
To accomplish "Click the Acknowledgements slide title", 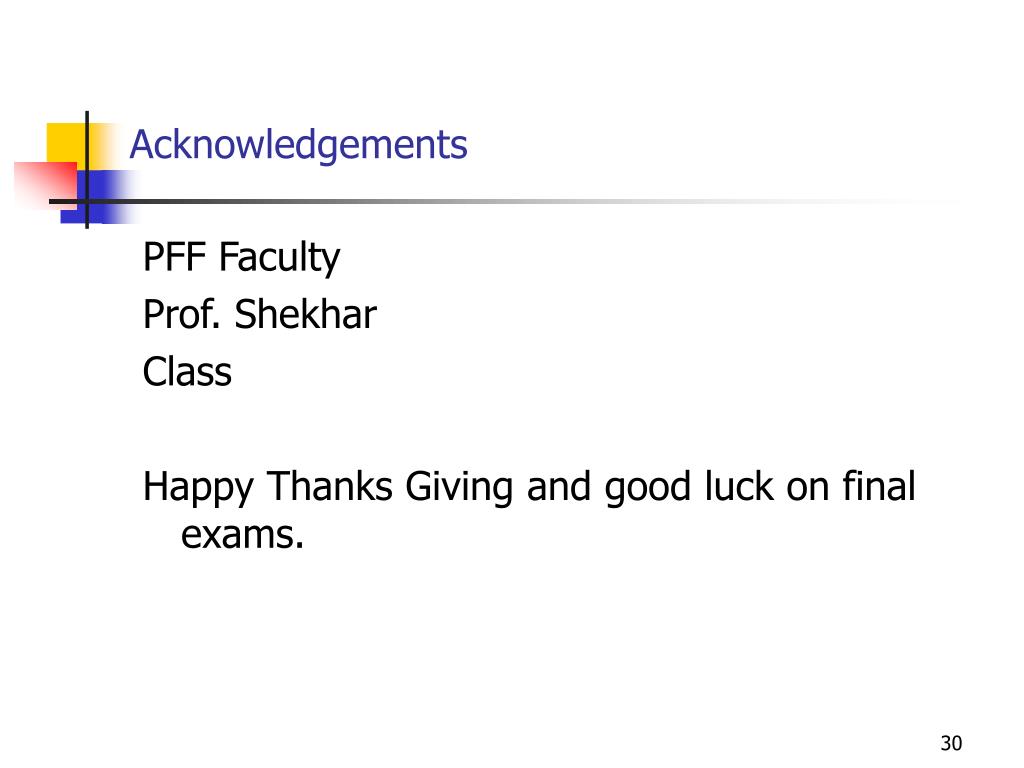I will [x=298, y=145].
